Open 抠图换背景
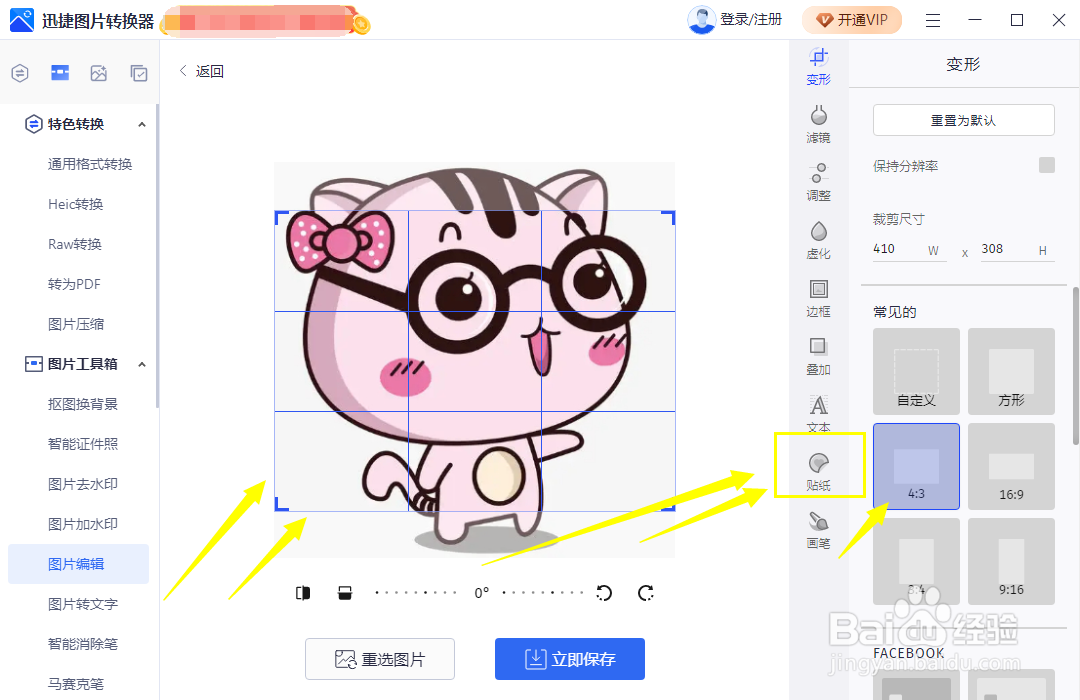The width and height of the screenshot is (1080, 700). pyautogui.click(x=83, y=404)
